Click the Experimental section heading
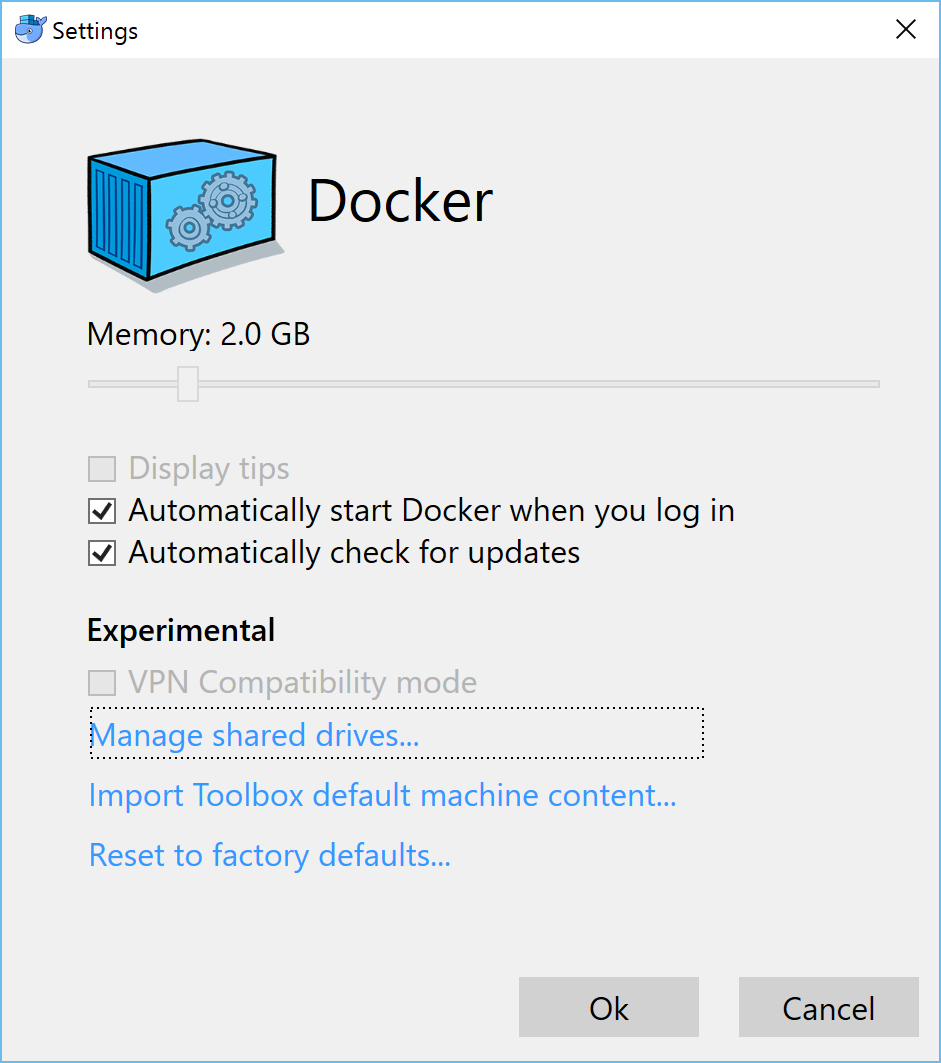The image size is (941, 1063). (x=180, y=630)
